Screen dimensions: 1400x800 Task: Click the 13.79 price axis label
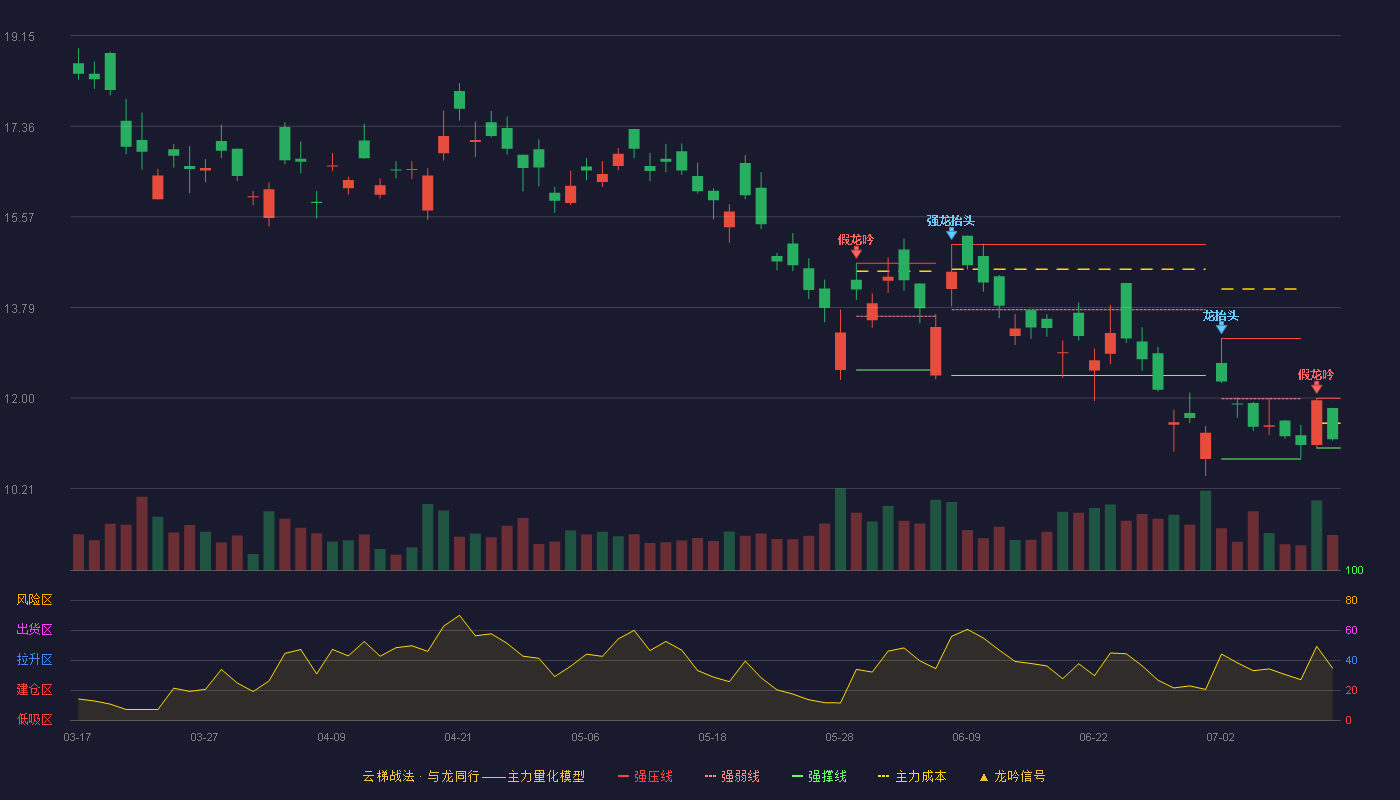click(19, 309)
